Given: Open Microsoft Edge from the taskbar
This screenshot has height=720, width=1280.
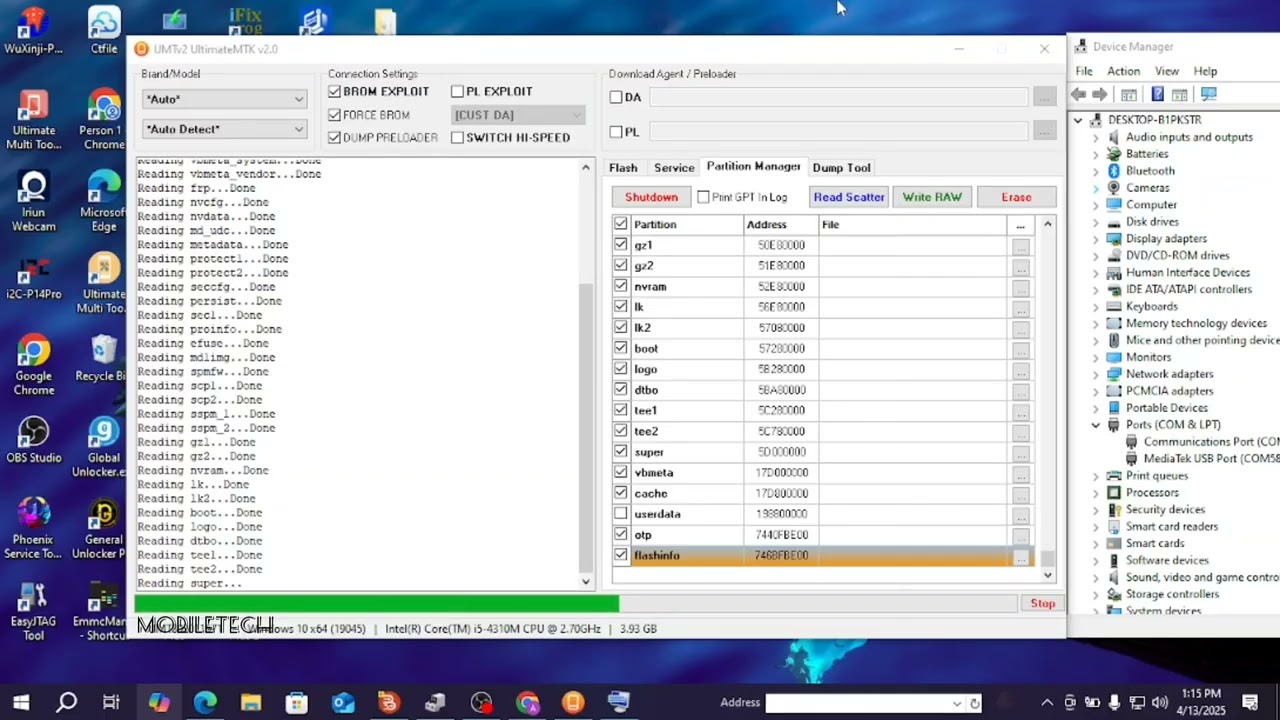Looking at the screenshot, I should pyautogui.click(x=205, y=702).
